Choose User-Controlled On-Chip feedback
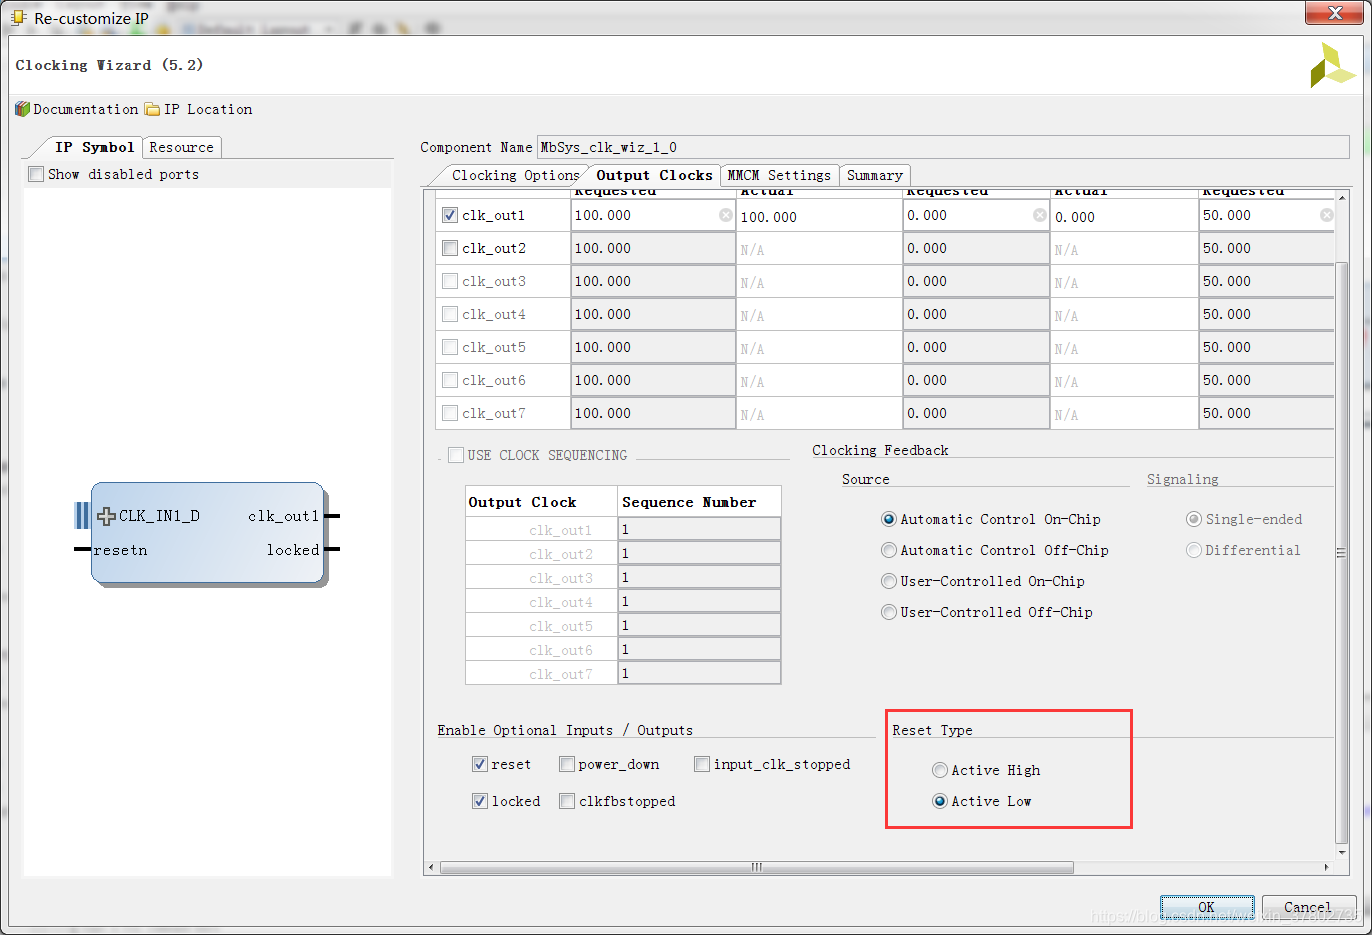 pos(889,581)
